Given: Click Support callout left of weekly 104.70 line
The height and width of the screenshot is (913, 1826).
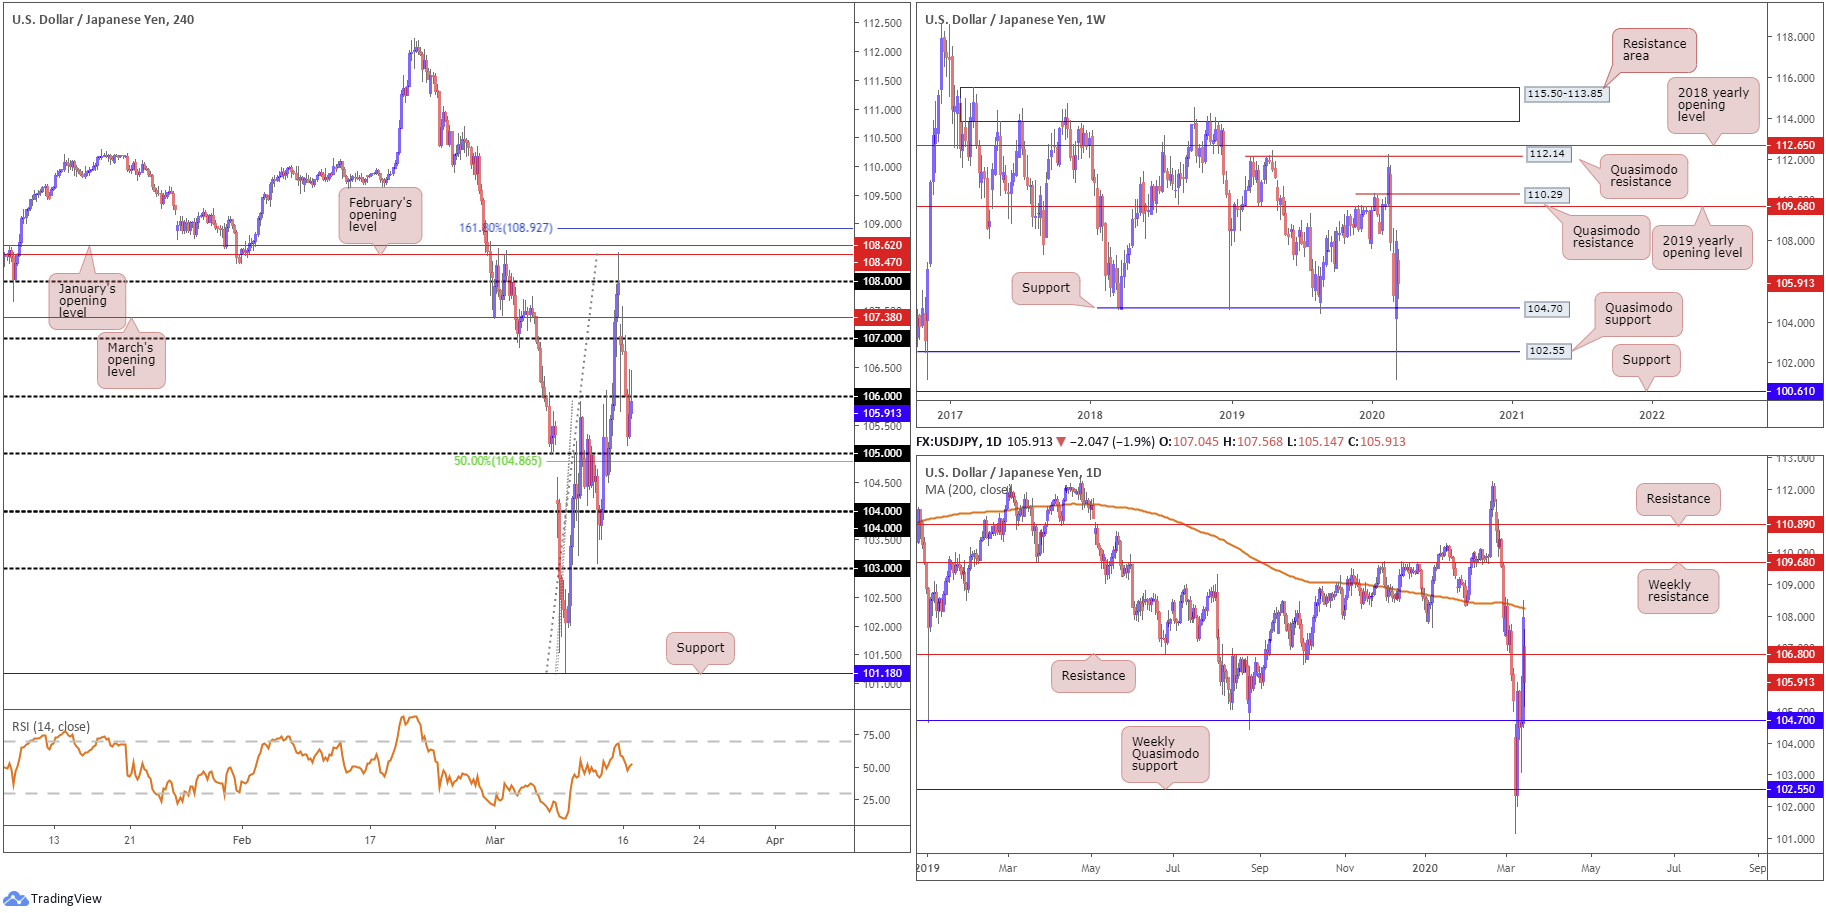Looking at the screenshot, I should point(1046,288).
